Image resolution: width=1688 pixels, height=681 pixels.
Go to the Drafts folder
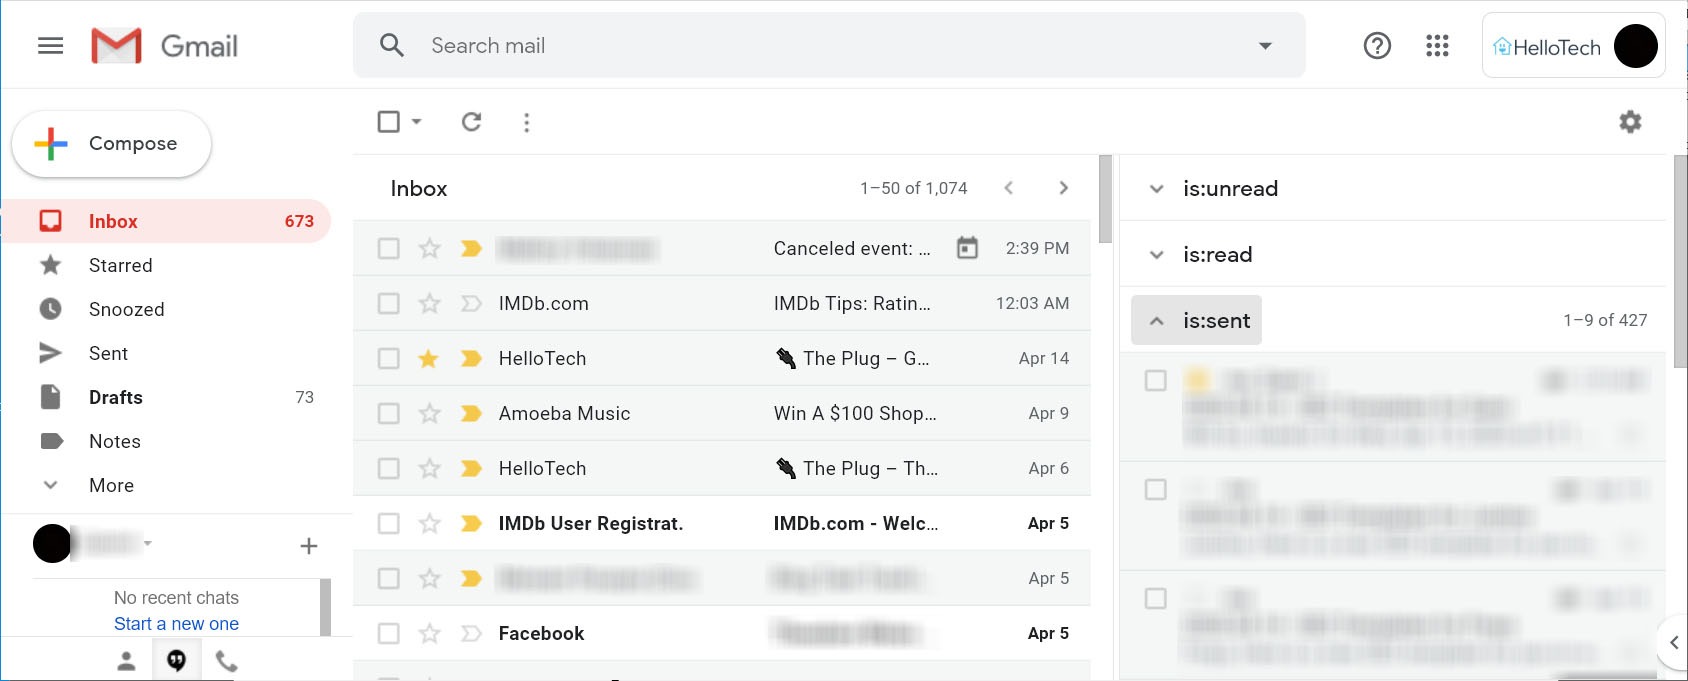click(115, 397)
